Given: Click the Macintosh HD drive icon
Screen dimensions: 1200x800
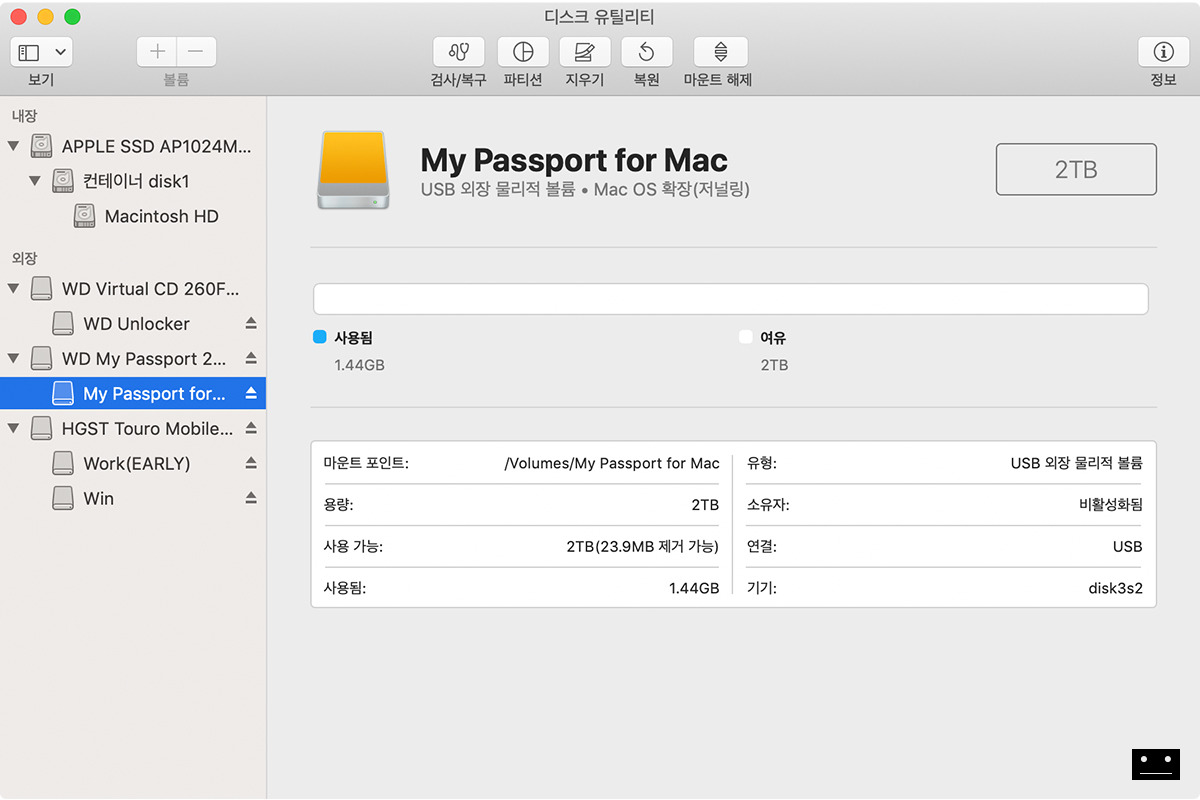Looking at the screenshot, I should pyautogui.click(x=85, y=216).
